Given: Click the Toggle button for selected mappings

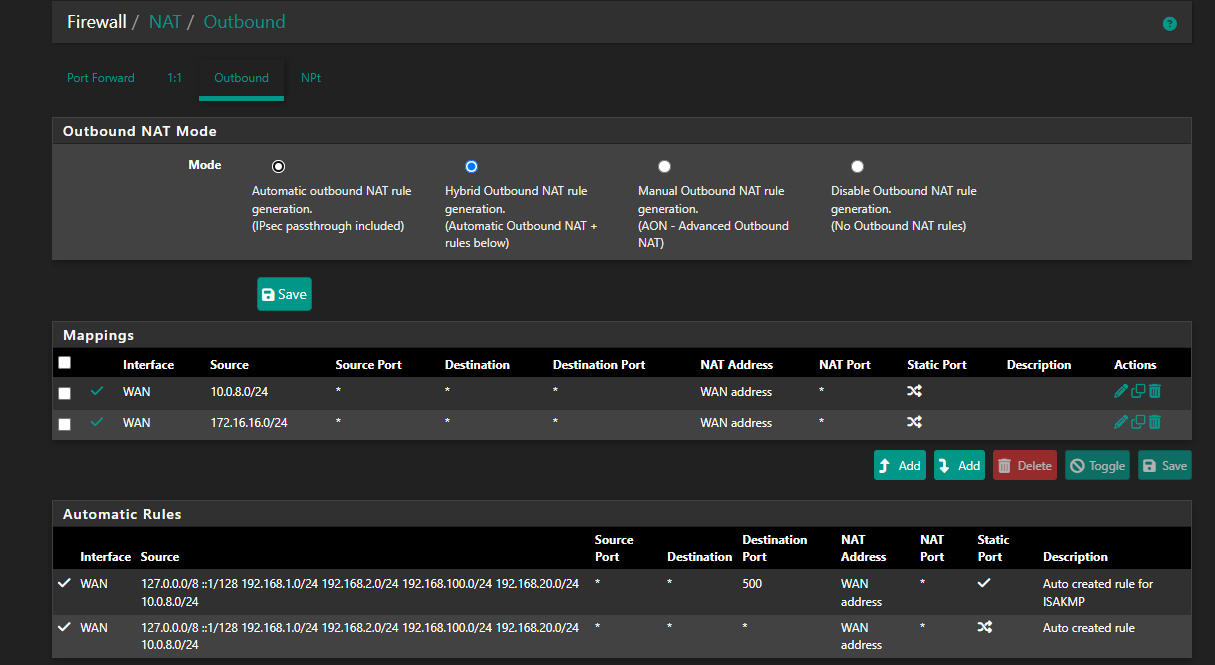Looking at the screenshot, I should pyautogui.click(x=1097, y=465).
